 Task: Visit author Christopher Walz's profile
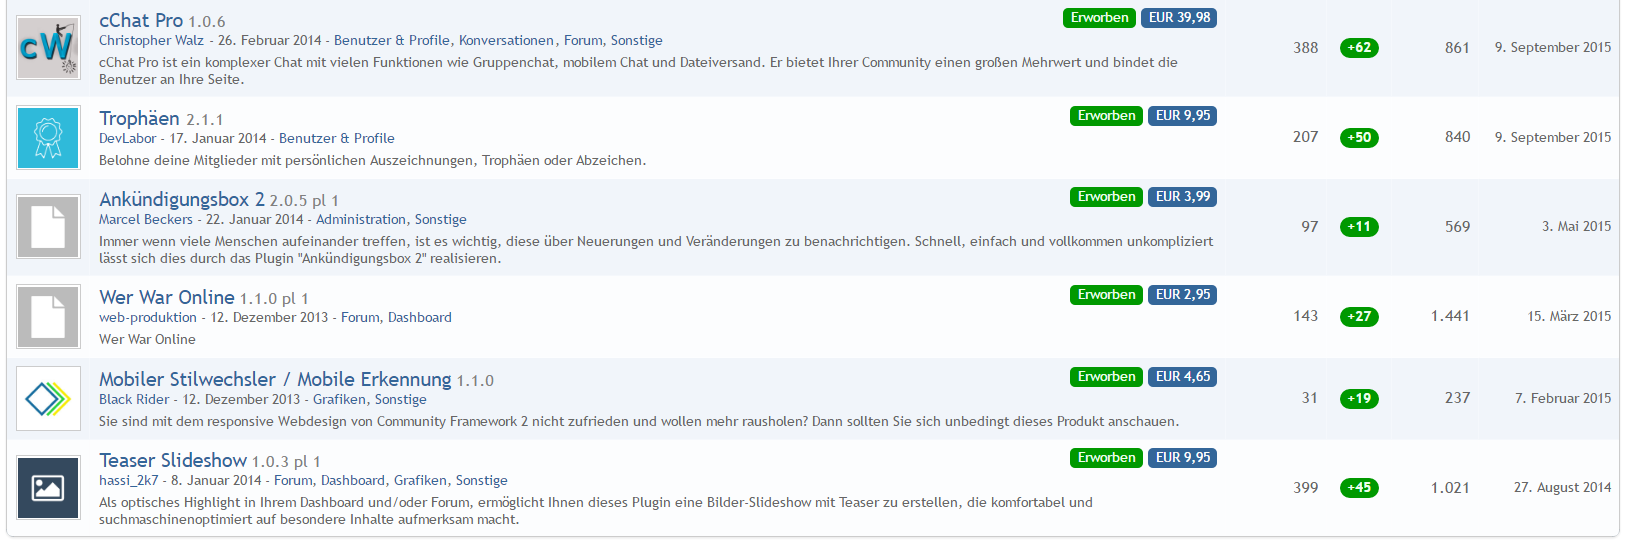[151, 41]
